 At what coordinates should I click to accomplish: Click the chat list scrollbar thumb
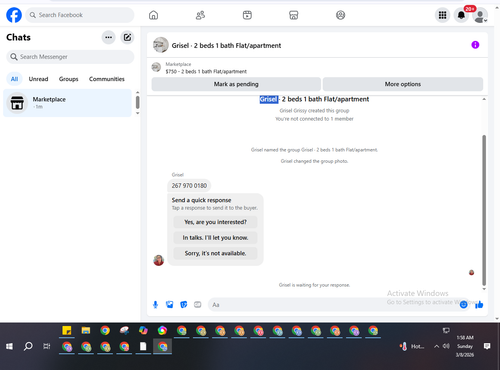pyautogui.click(x=137, y=102)
